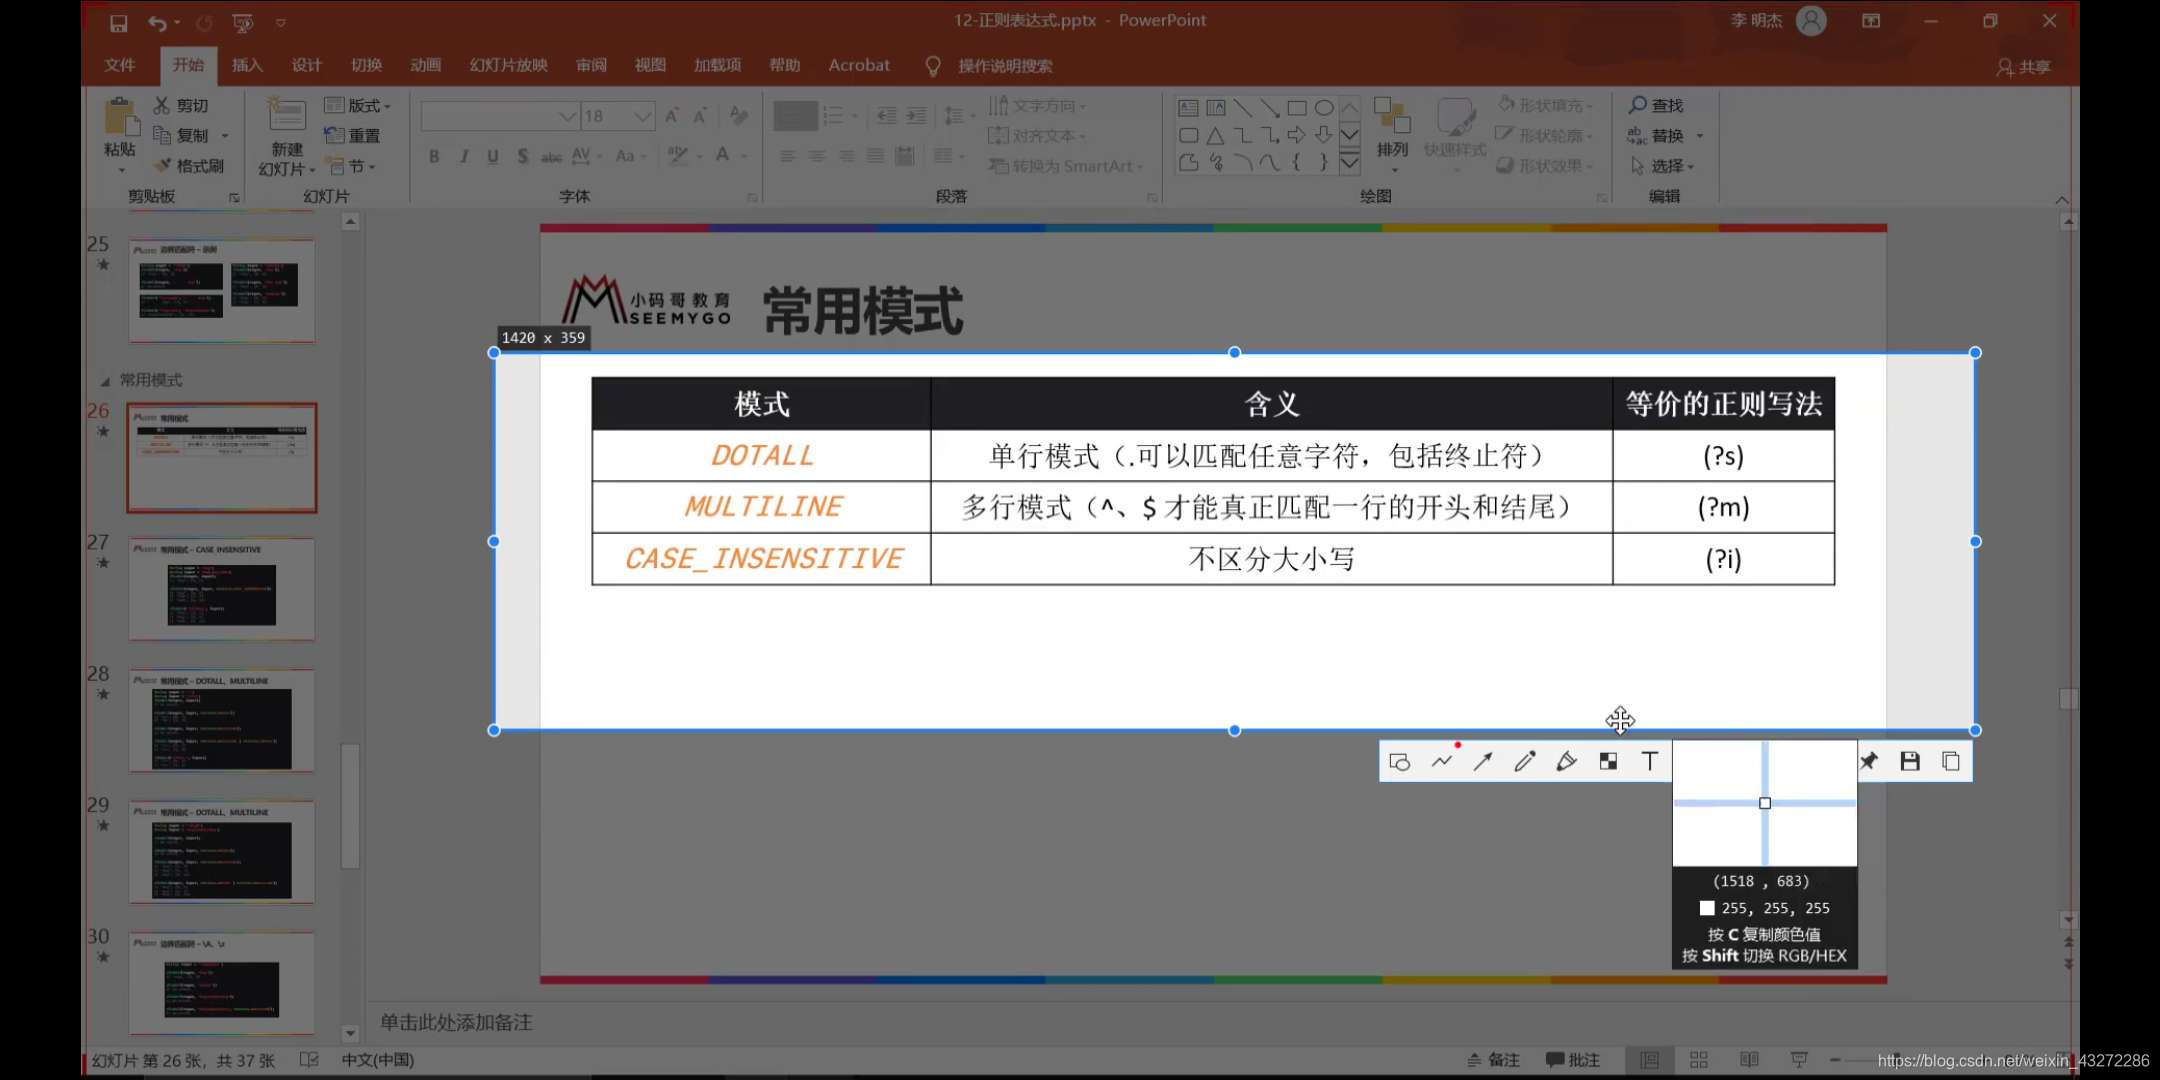The width and height of the screenshot is (2160, 1080).
Task: Open the font size dropdown
Action: pyautogui.click(x=643, y=116)
